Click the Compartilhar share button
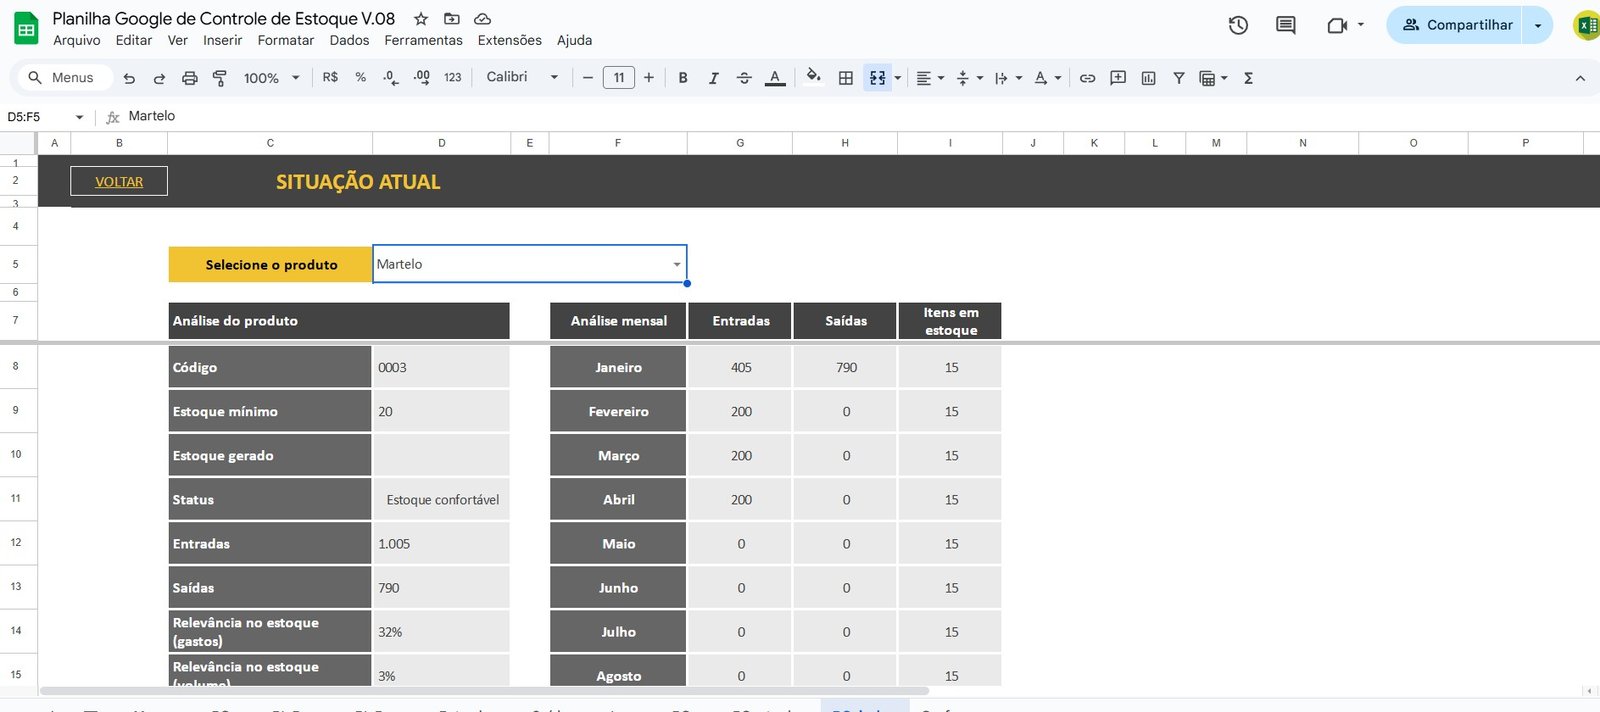 (1457, 25)
